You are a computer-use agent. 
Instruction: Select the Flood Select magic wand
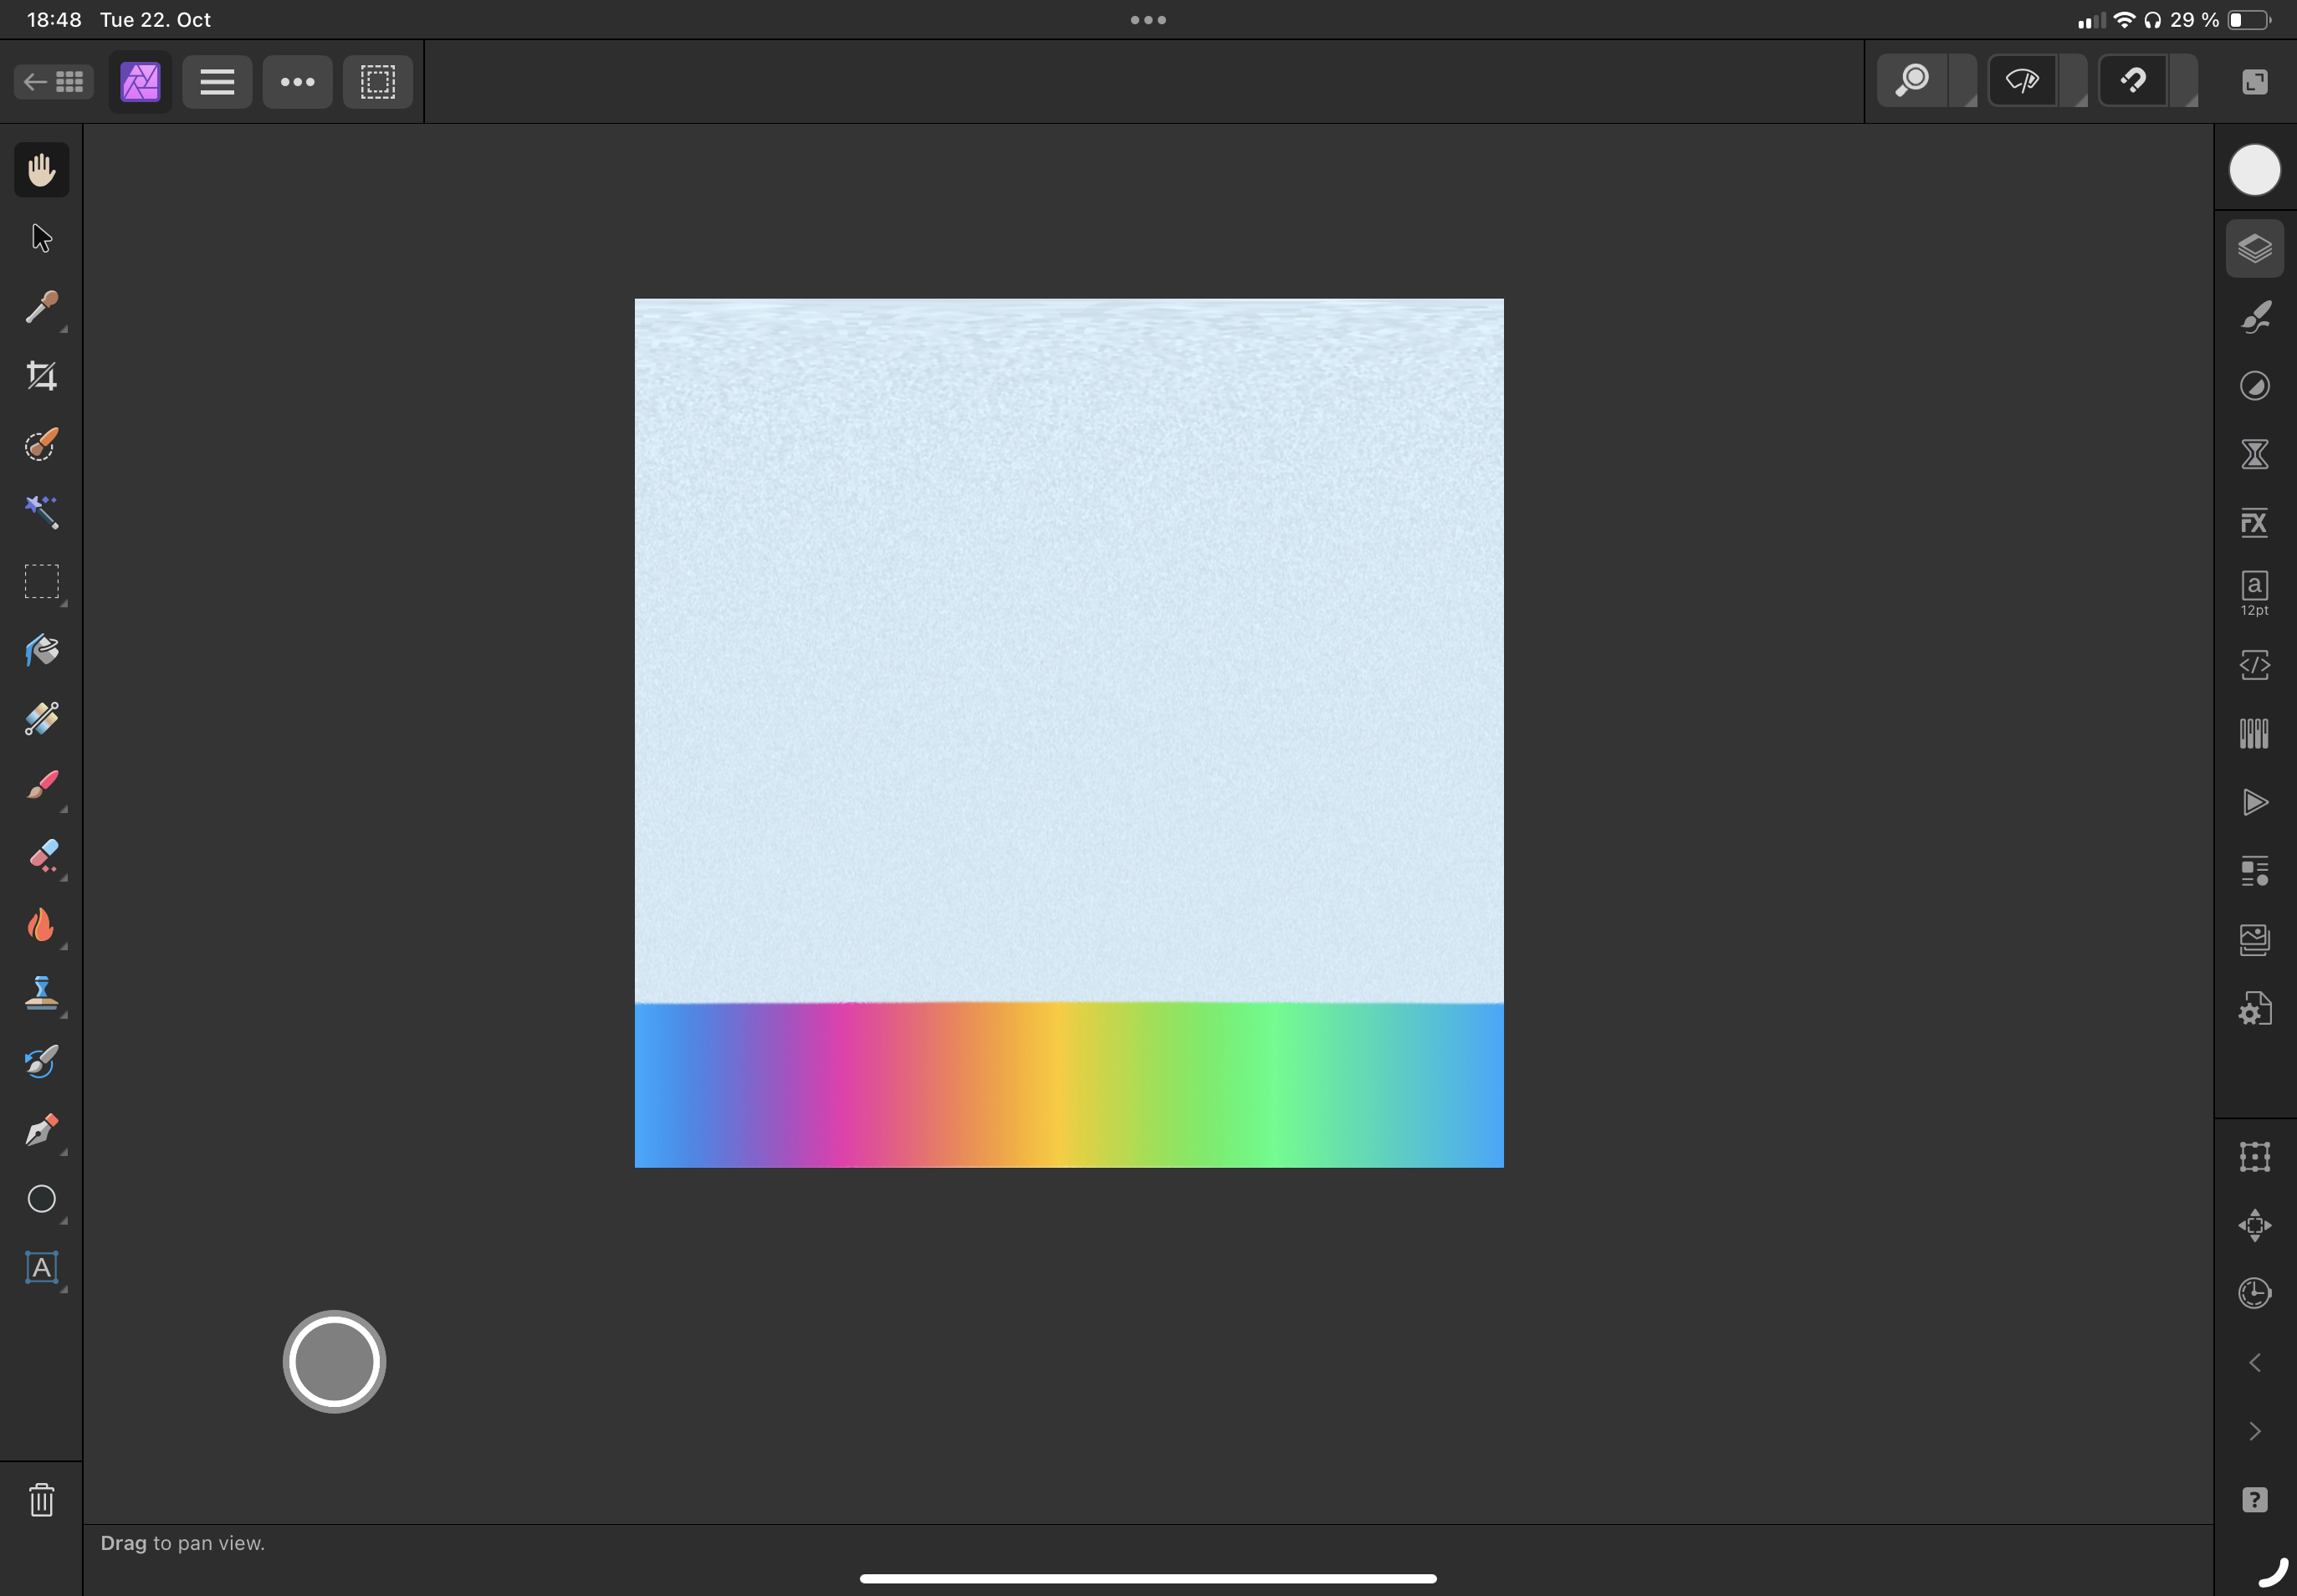coord(41,512)
